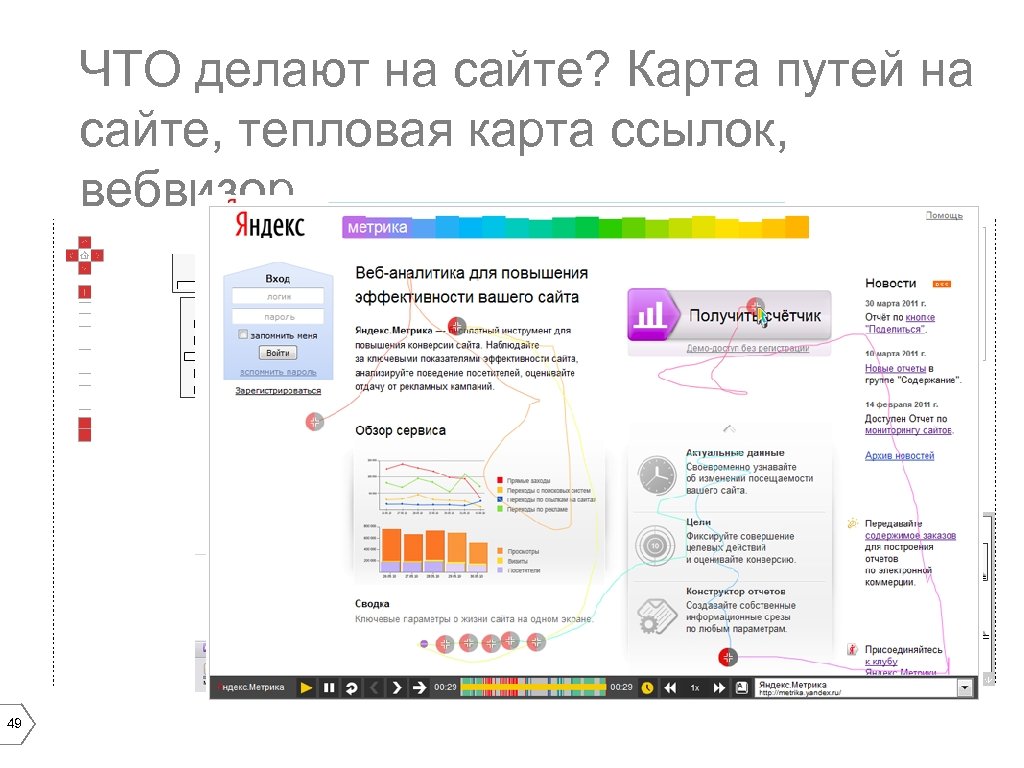Open Демо-доступ без регистрации link
This screenshot has width=1024, height=768.
click(748, 349)
